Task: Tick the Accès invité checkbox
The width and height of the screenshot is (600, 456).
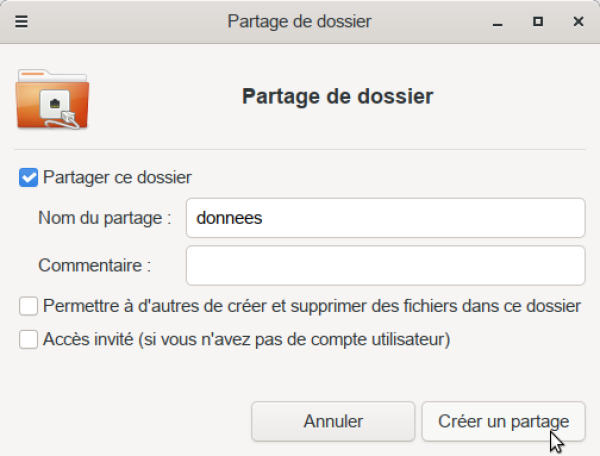Action: 29,340
